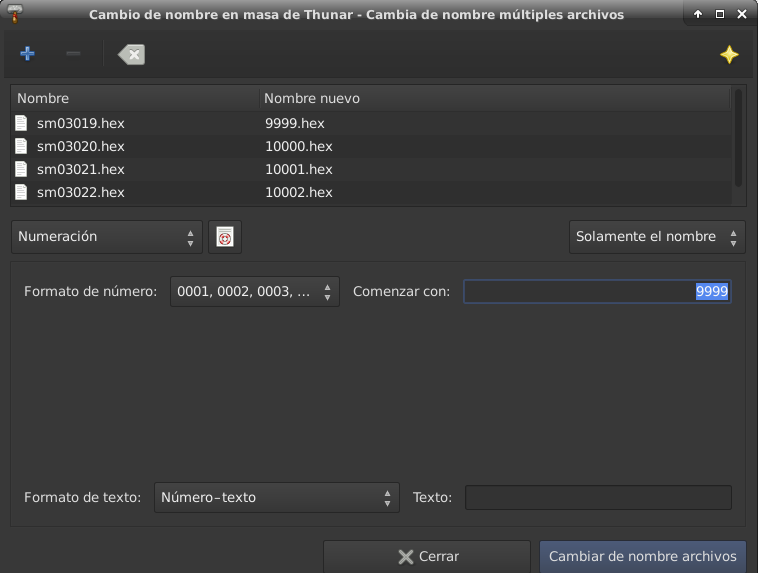Click the minus remove files icon
This screenshot has width=758, height=573.
click(x=73, y=54)
